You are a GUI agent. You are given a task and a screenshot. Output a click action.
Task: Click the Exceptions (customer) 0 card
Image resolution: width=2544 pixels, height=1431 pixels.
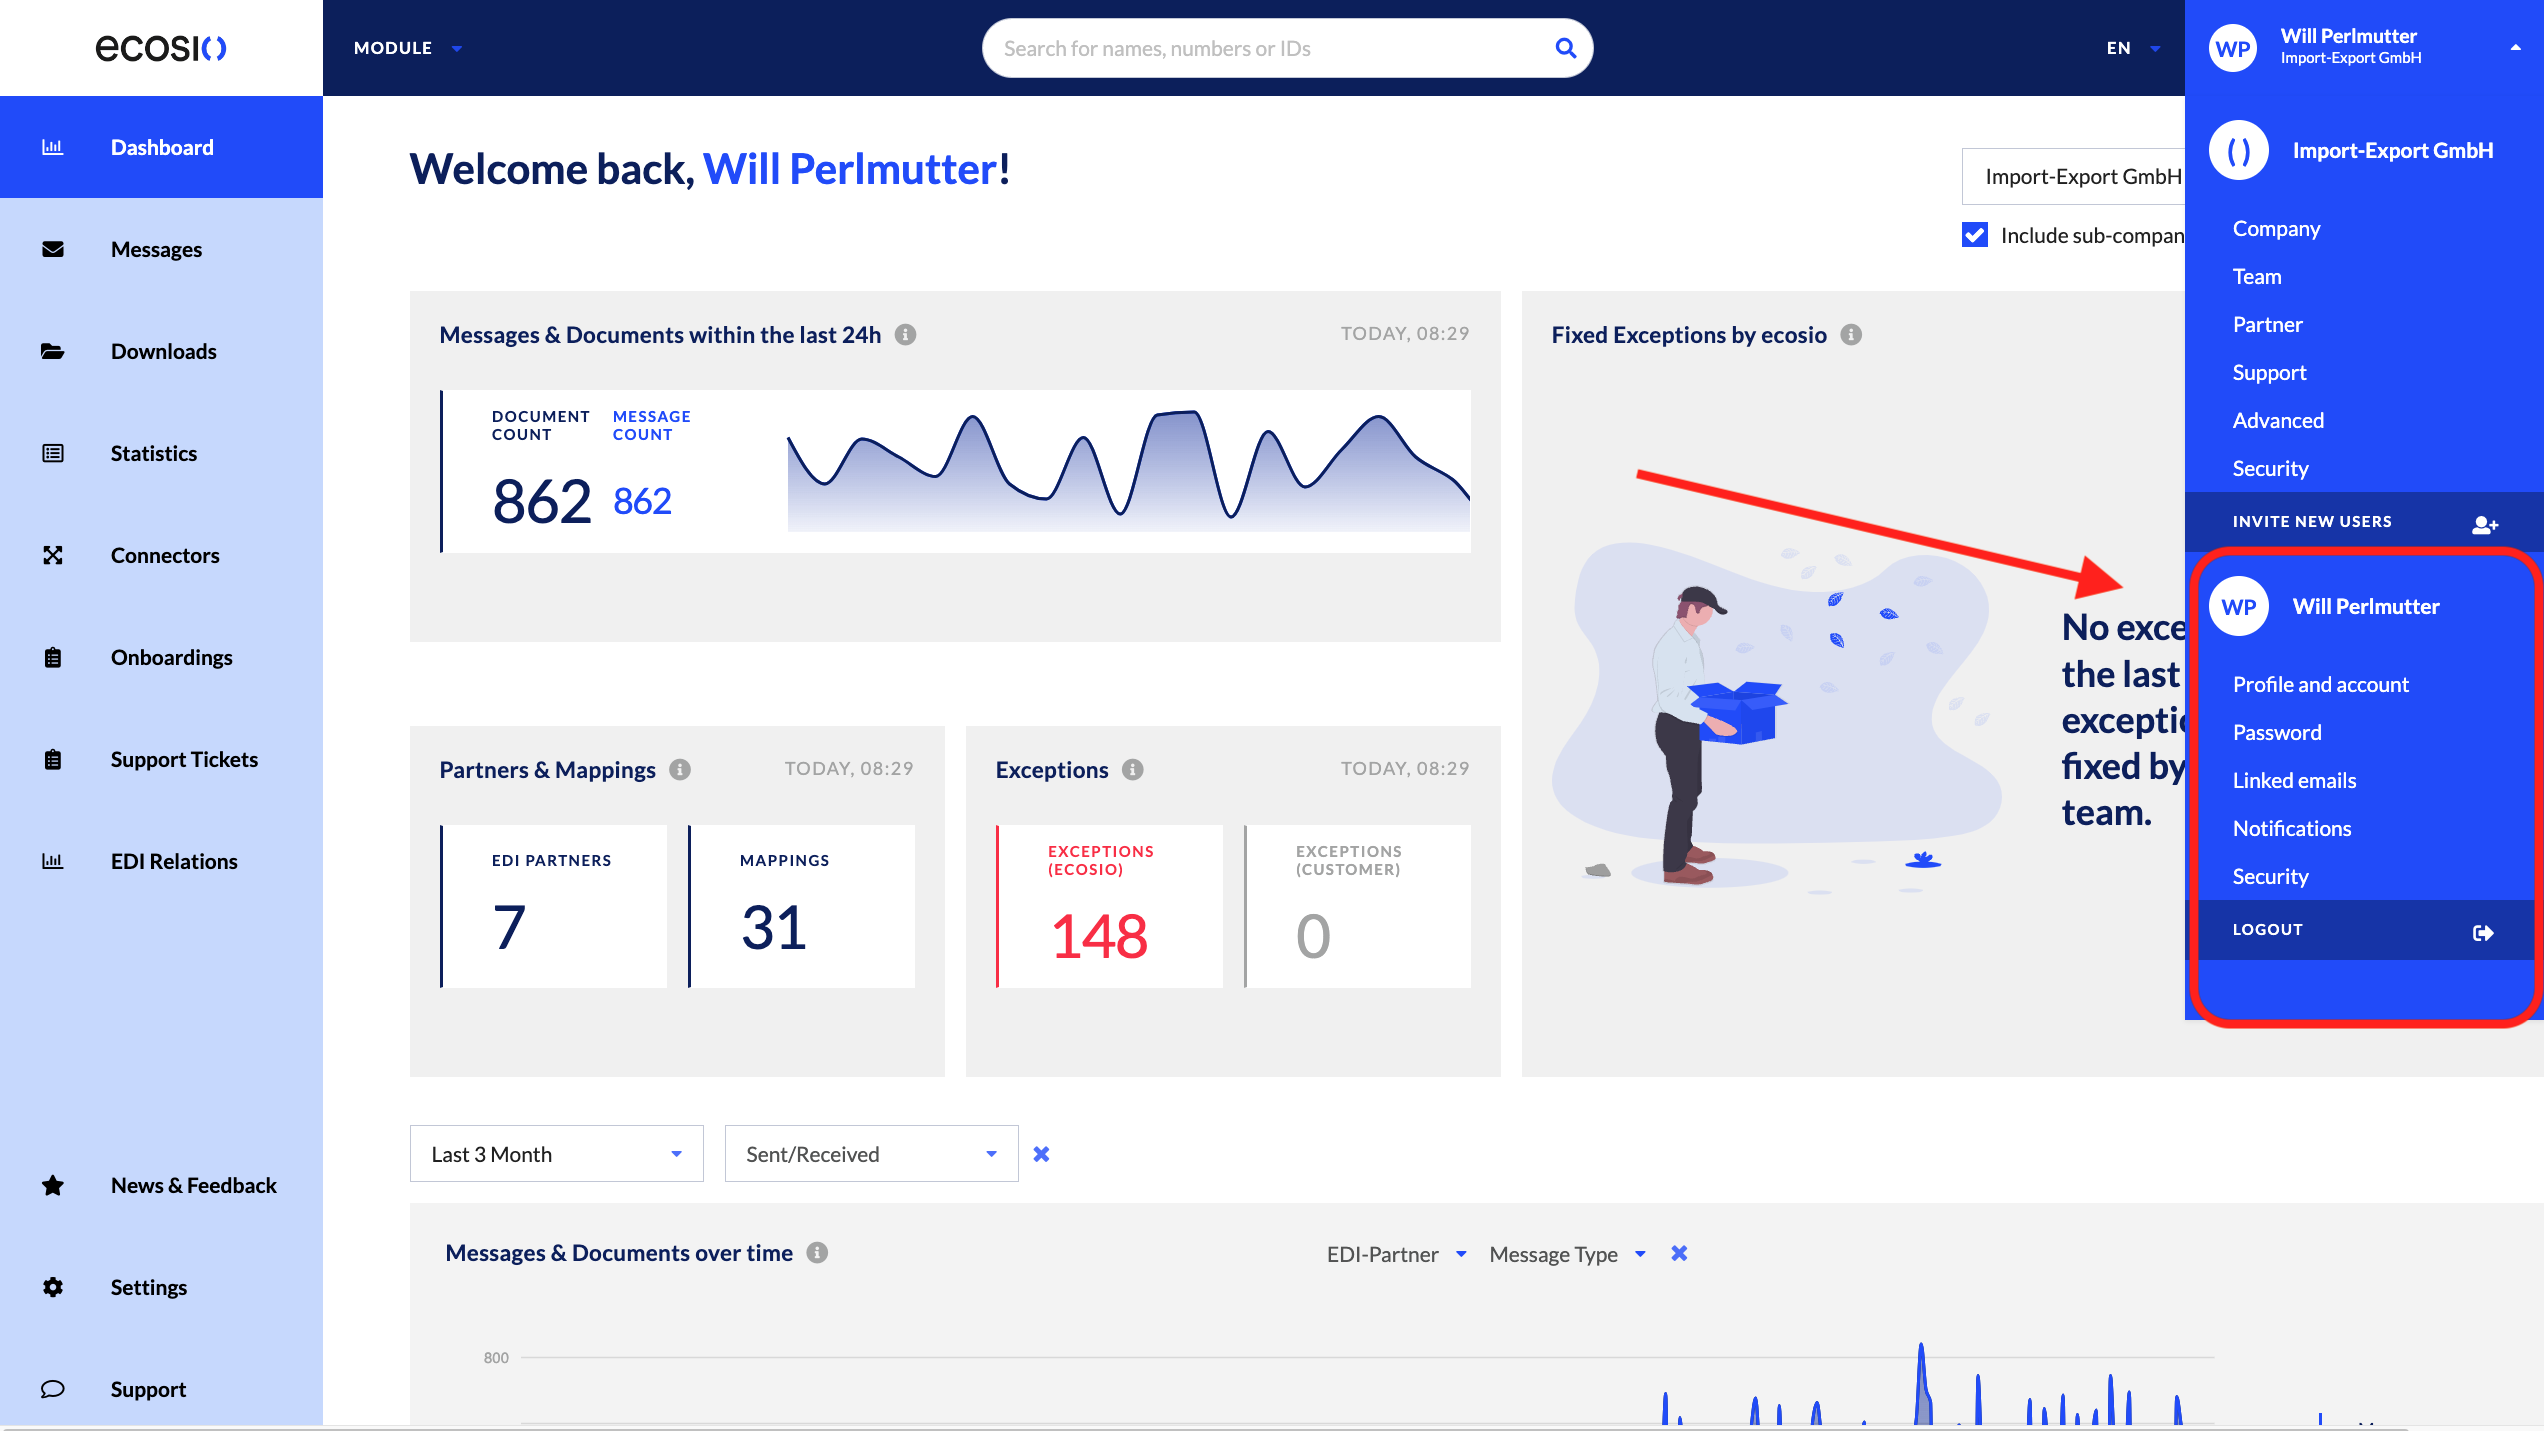click(x=1357, y=906)
